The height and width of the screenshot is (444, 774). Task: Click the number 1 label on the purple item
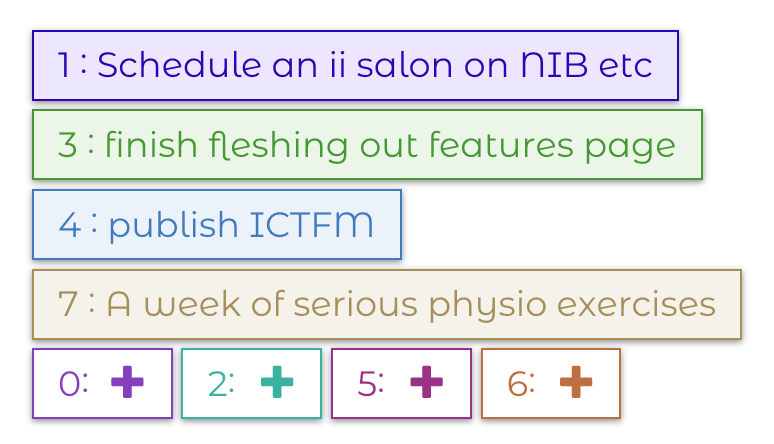(64, 66)
